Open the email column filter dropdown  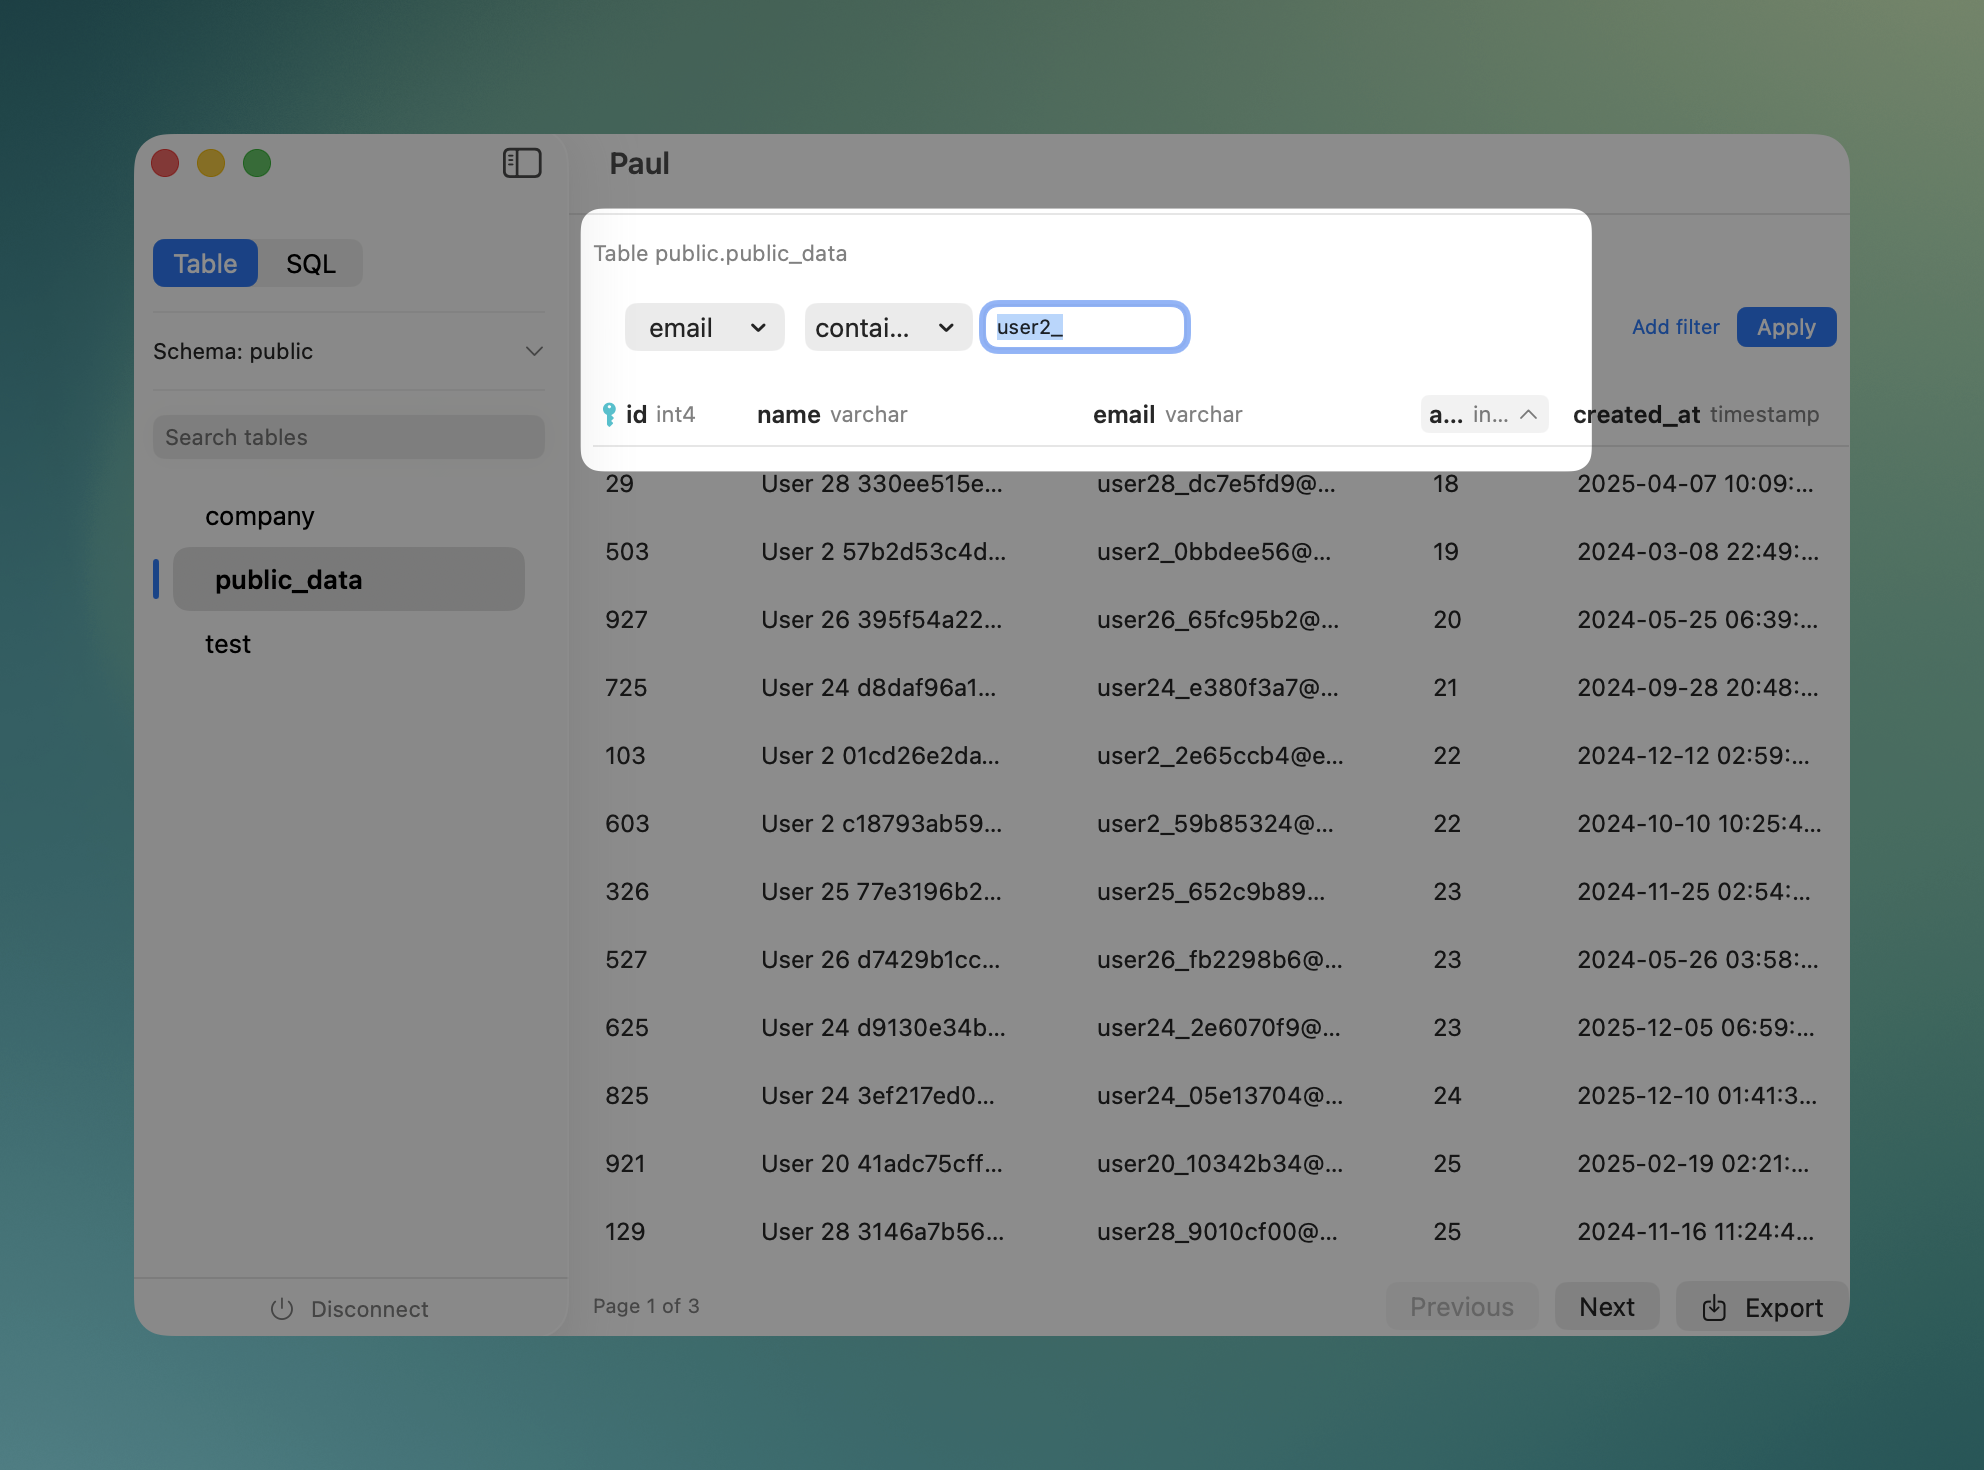coord(704,327)
